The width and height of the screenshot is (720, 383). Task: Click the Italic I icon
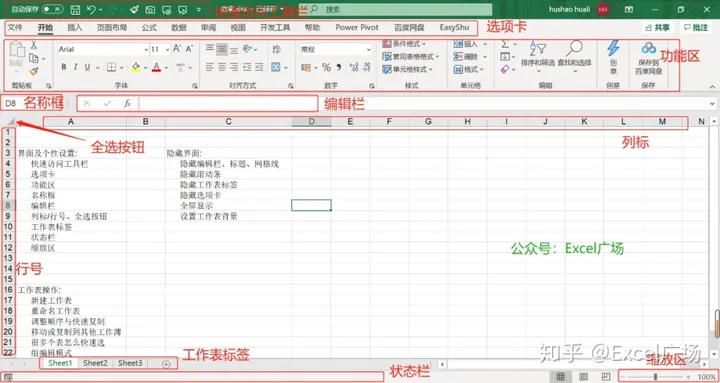pos(75,68)
